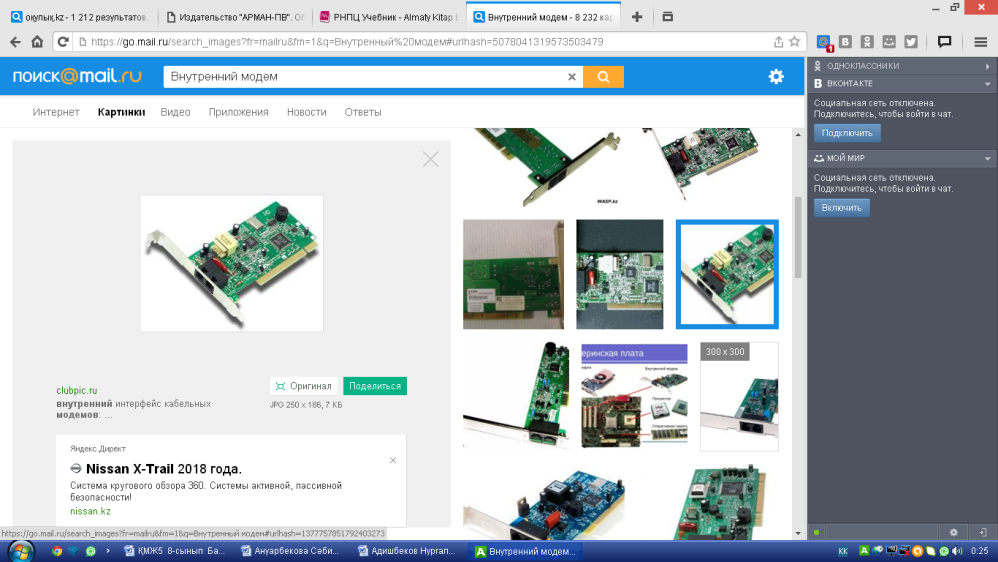Open the Mail.ru agent extension icon
This screenshot has height=562, width=998.
point(824,43)
